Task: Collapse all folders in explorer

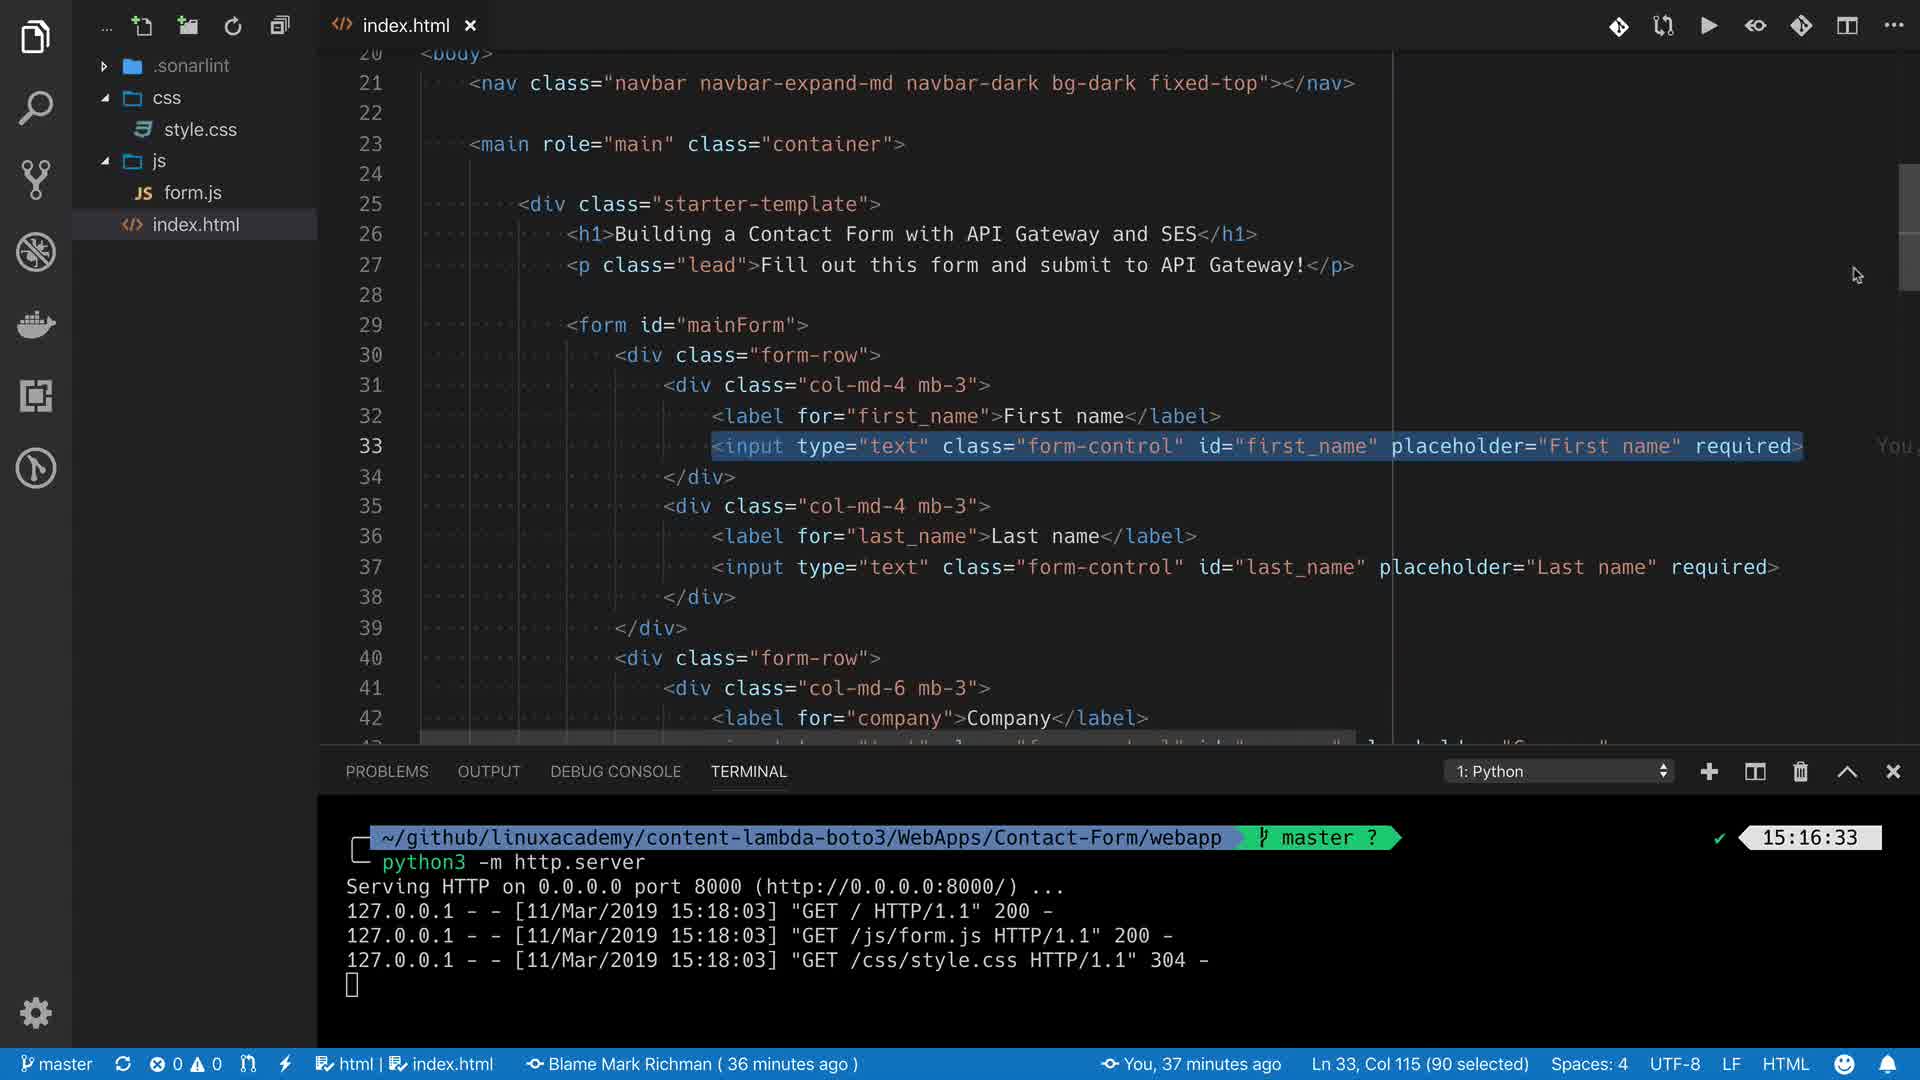Action: [280, 26]
